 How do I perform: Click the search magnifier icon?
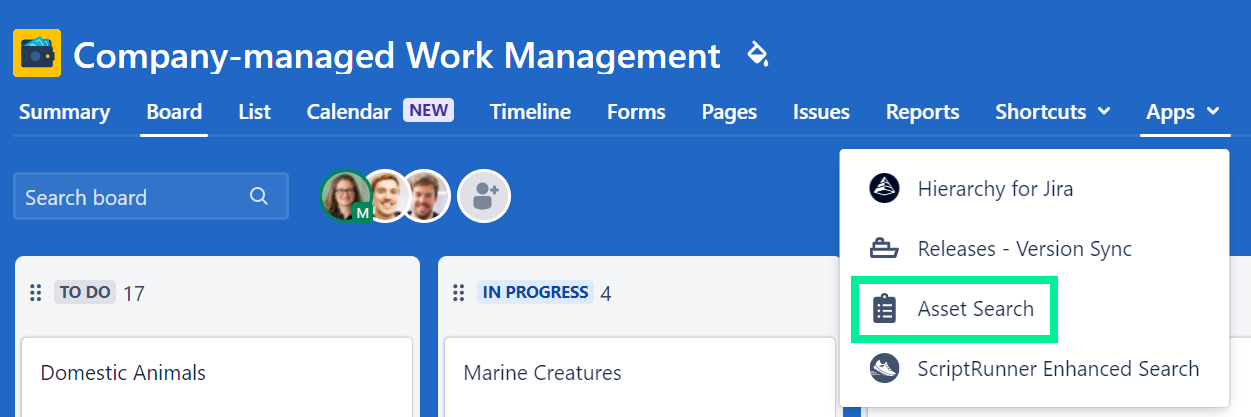[259, 196]
